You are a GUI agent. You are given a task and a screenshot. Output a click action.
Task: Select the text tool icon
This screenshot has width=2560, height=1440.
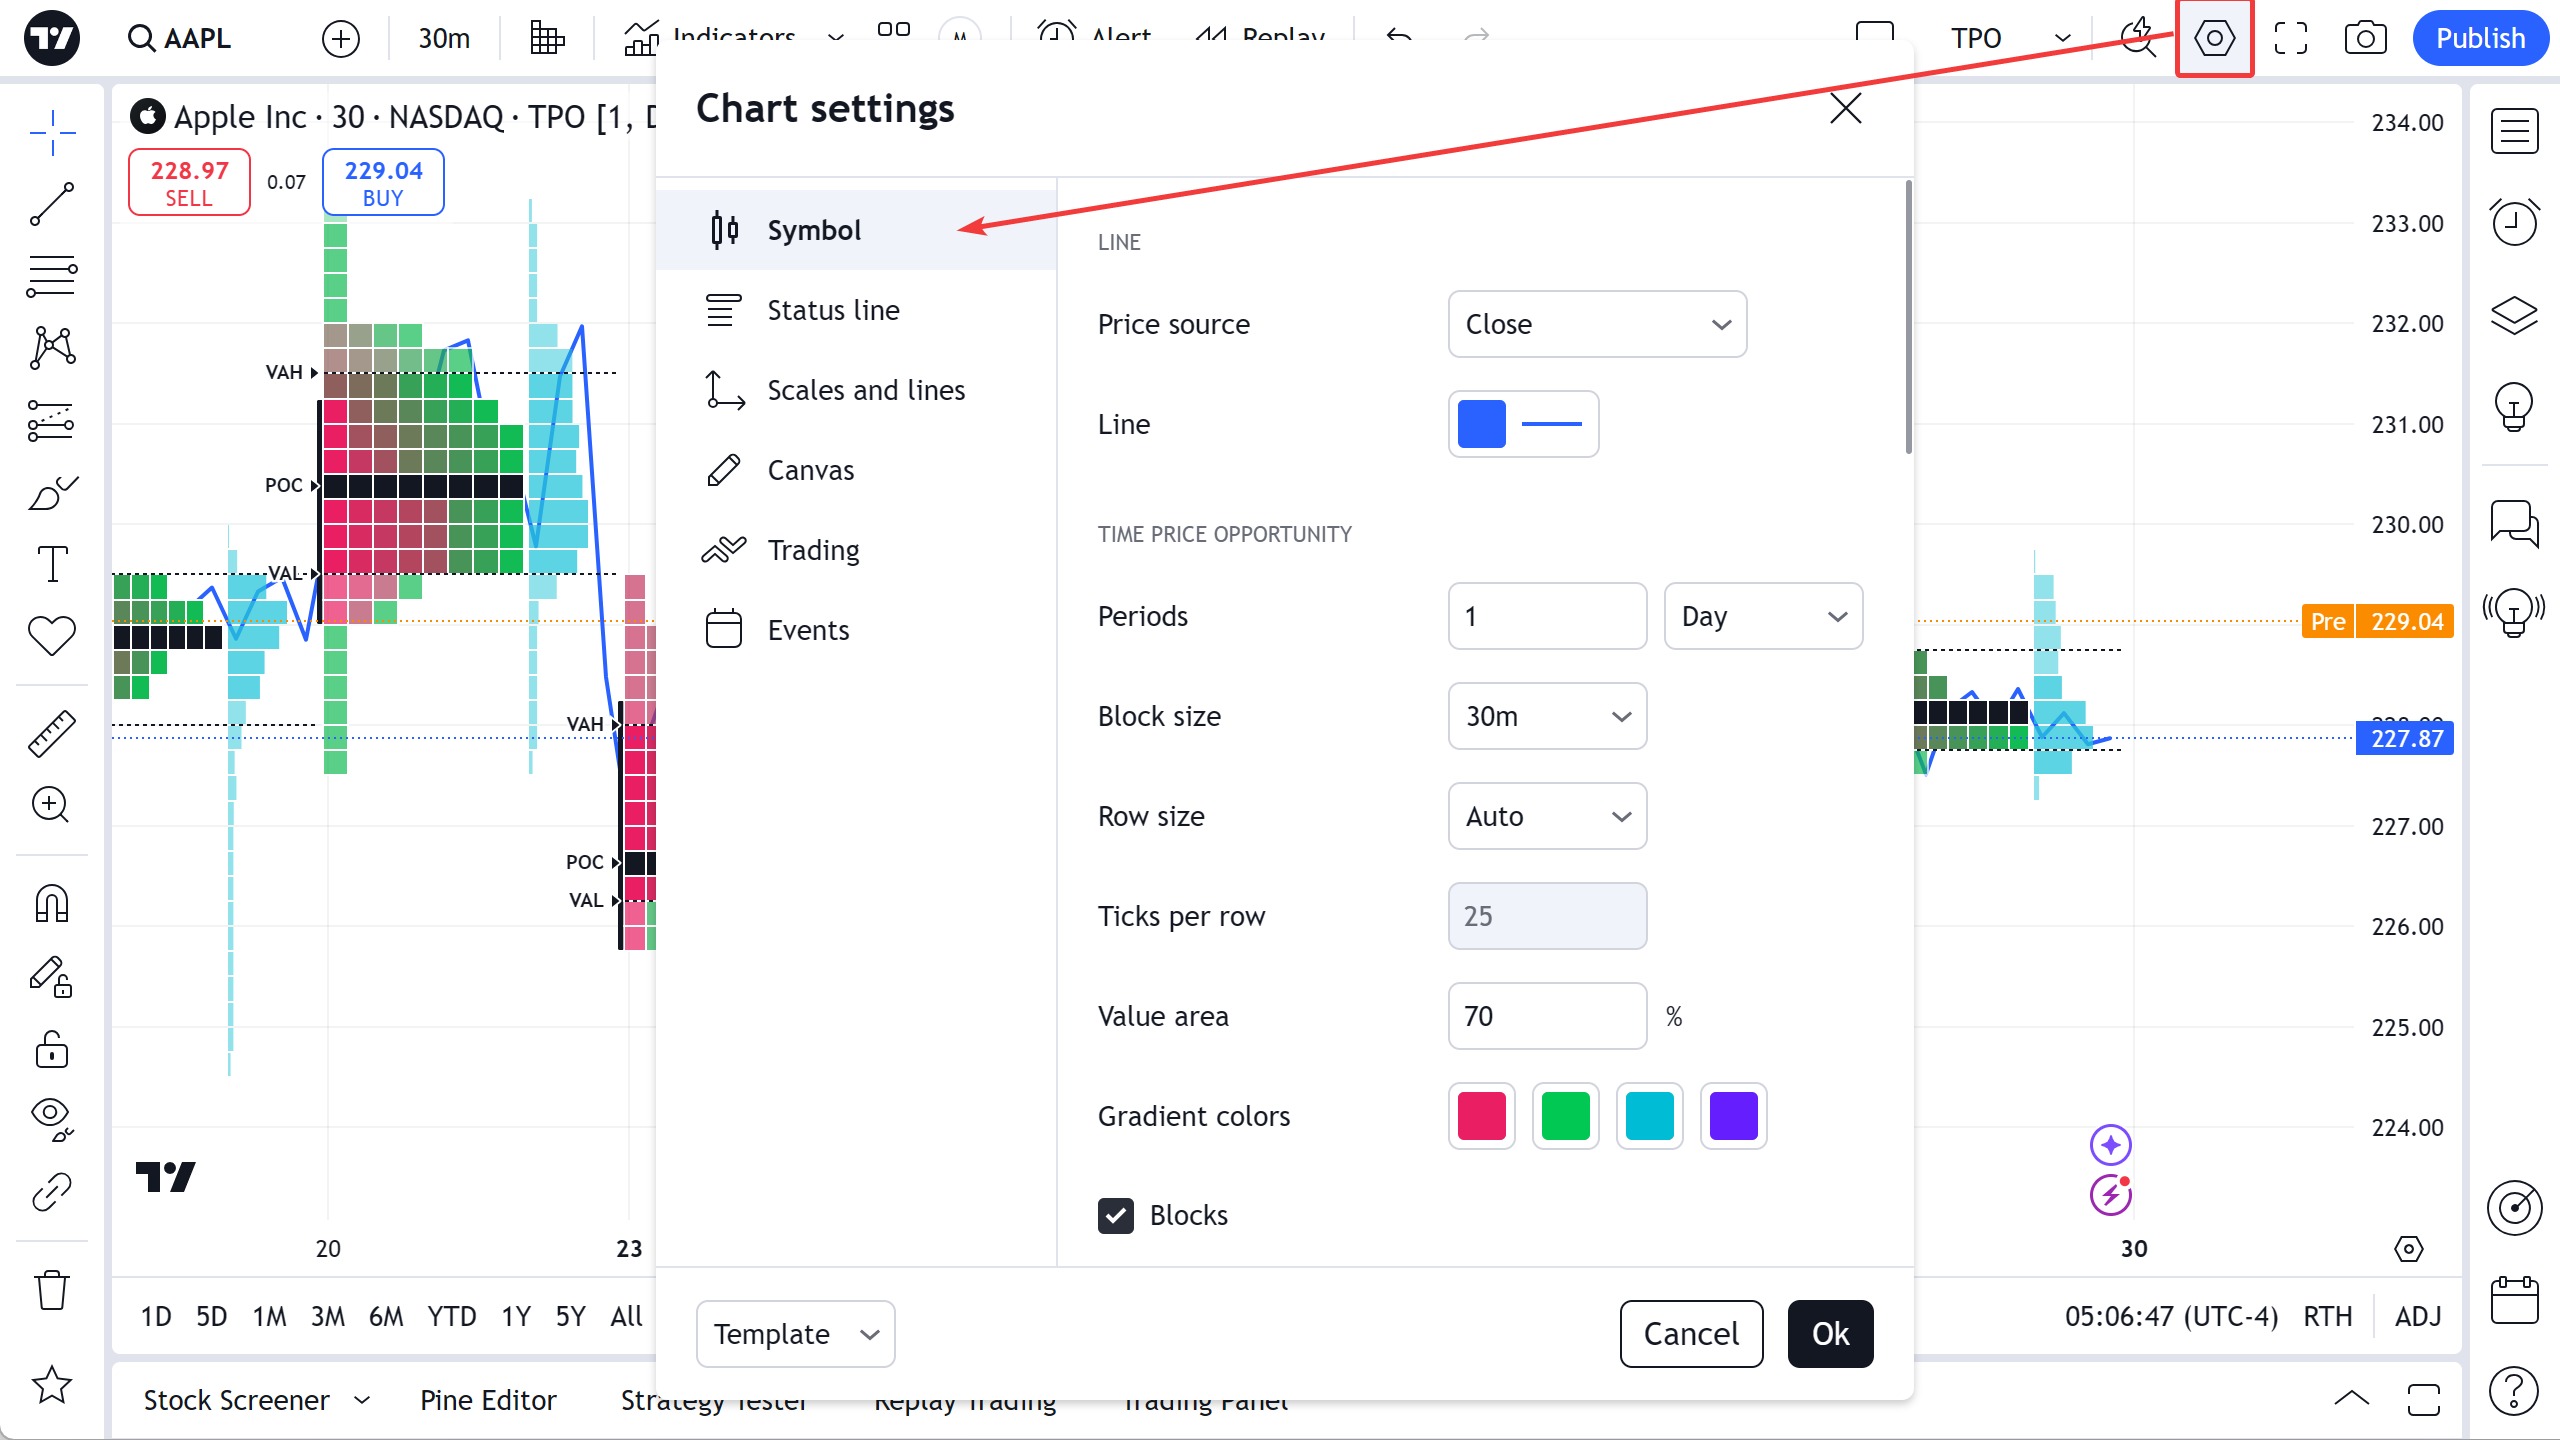[52, 564]
